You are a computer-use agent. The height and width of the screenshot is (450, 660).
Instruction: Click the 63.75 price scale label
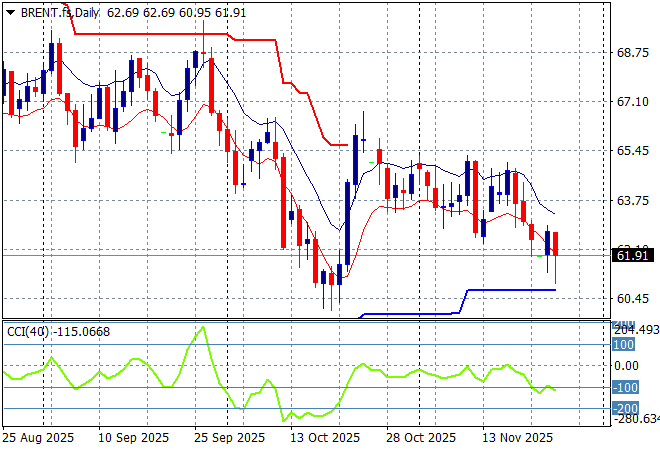(633, 200)
